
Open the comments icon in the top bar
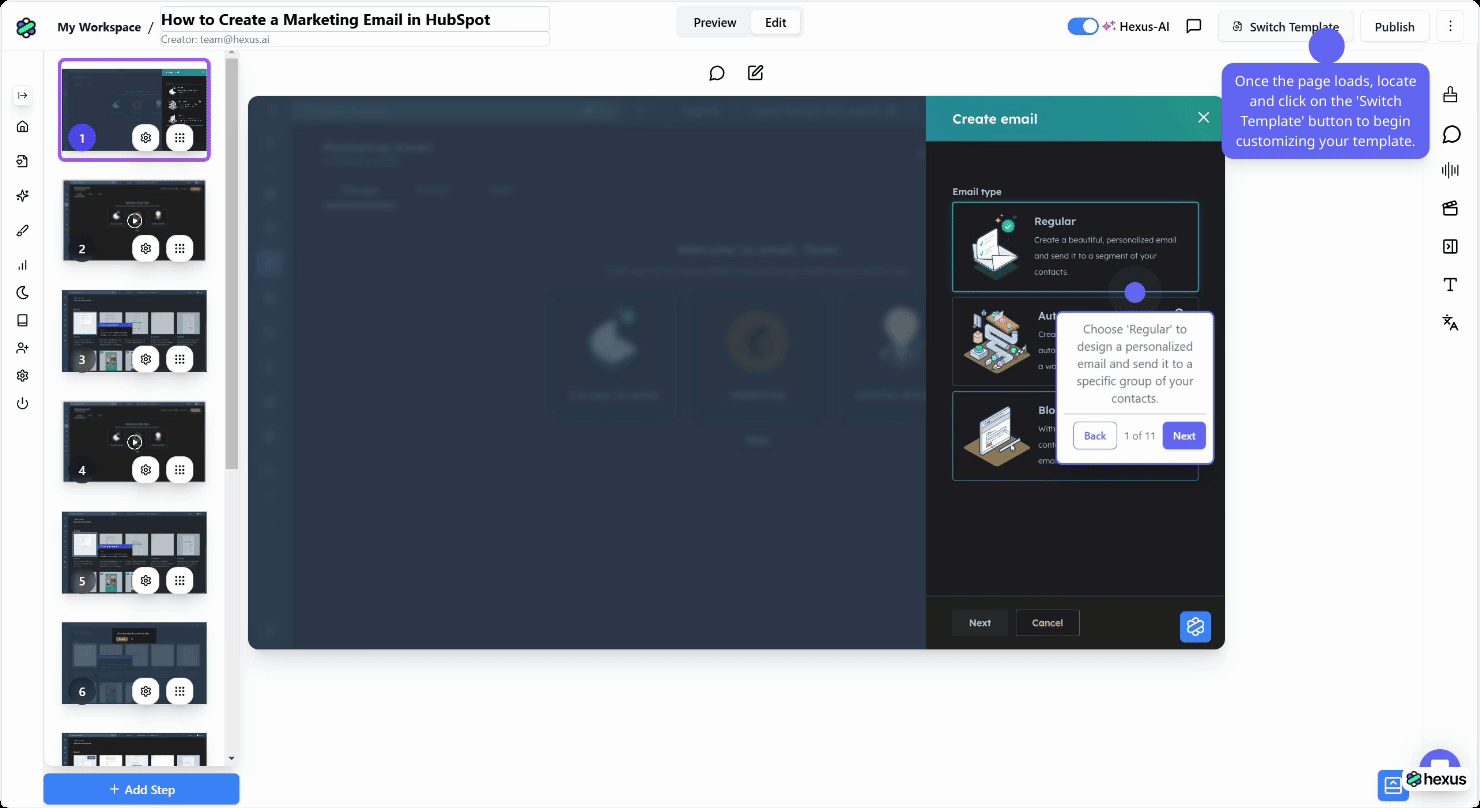pos(1193,27)
